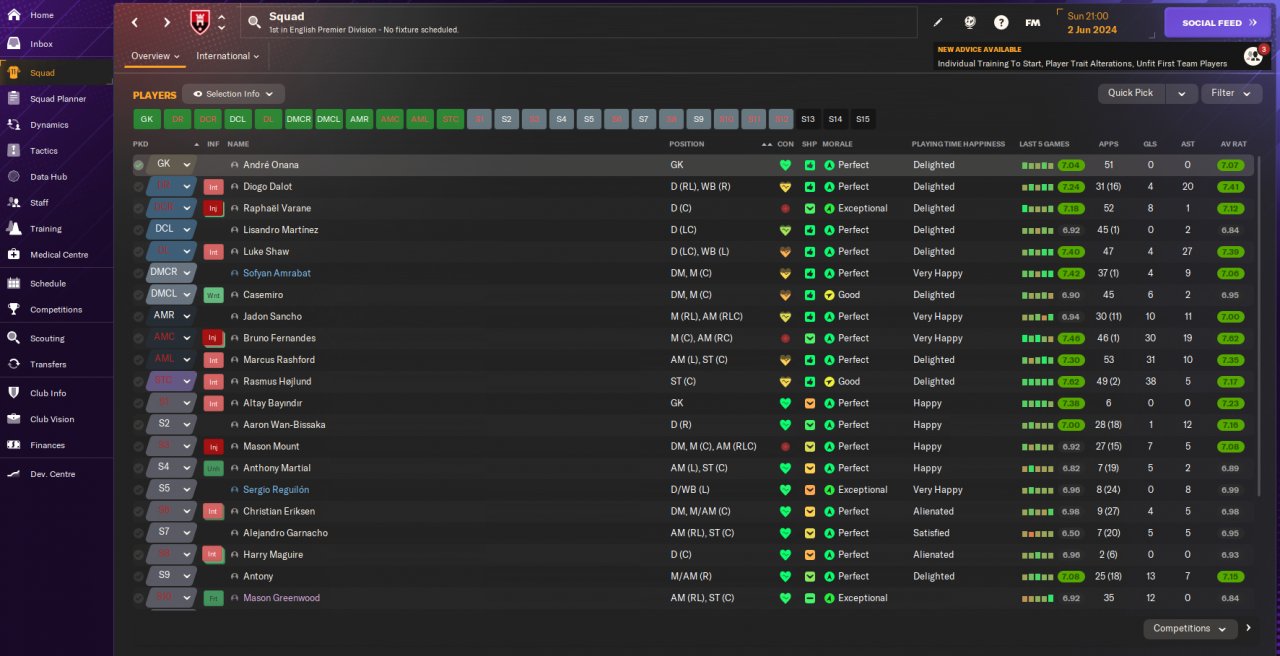
Task: Open the International tab menu
Action: (x=228, y=56)
